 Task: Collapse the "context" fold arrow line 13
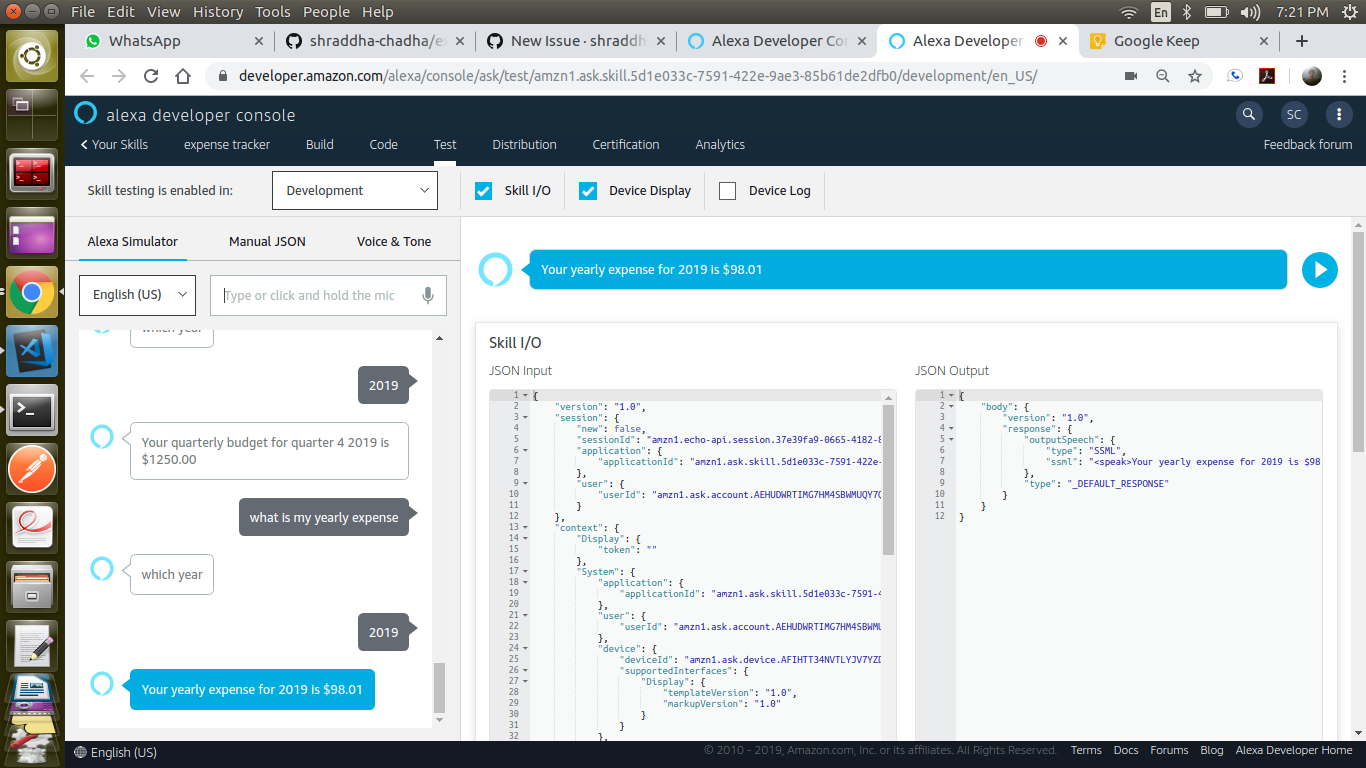click(526, 527)
